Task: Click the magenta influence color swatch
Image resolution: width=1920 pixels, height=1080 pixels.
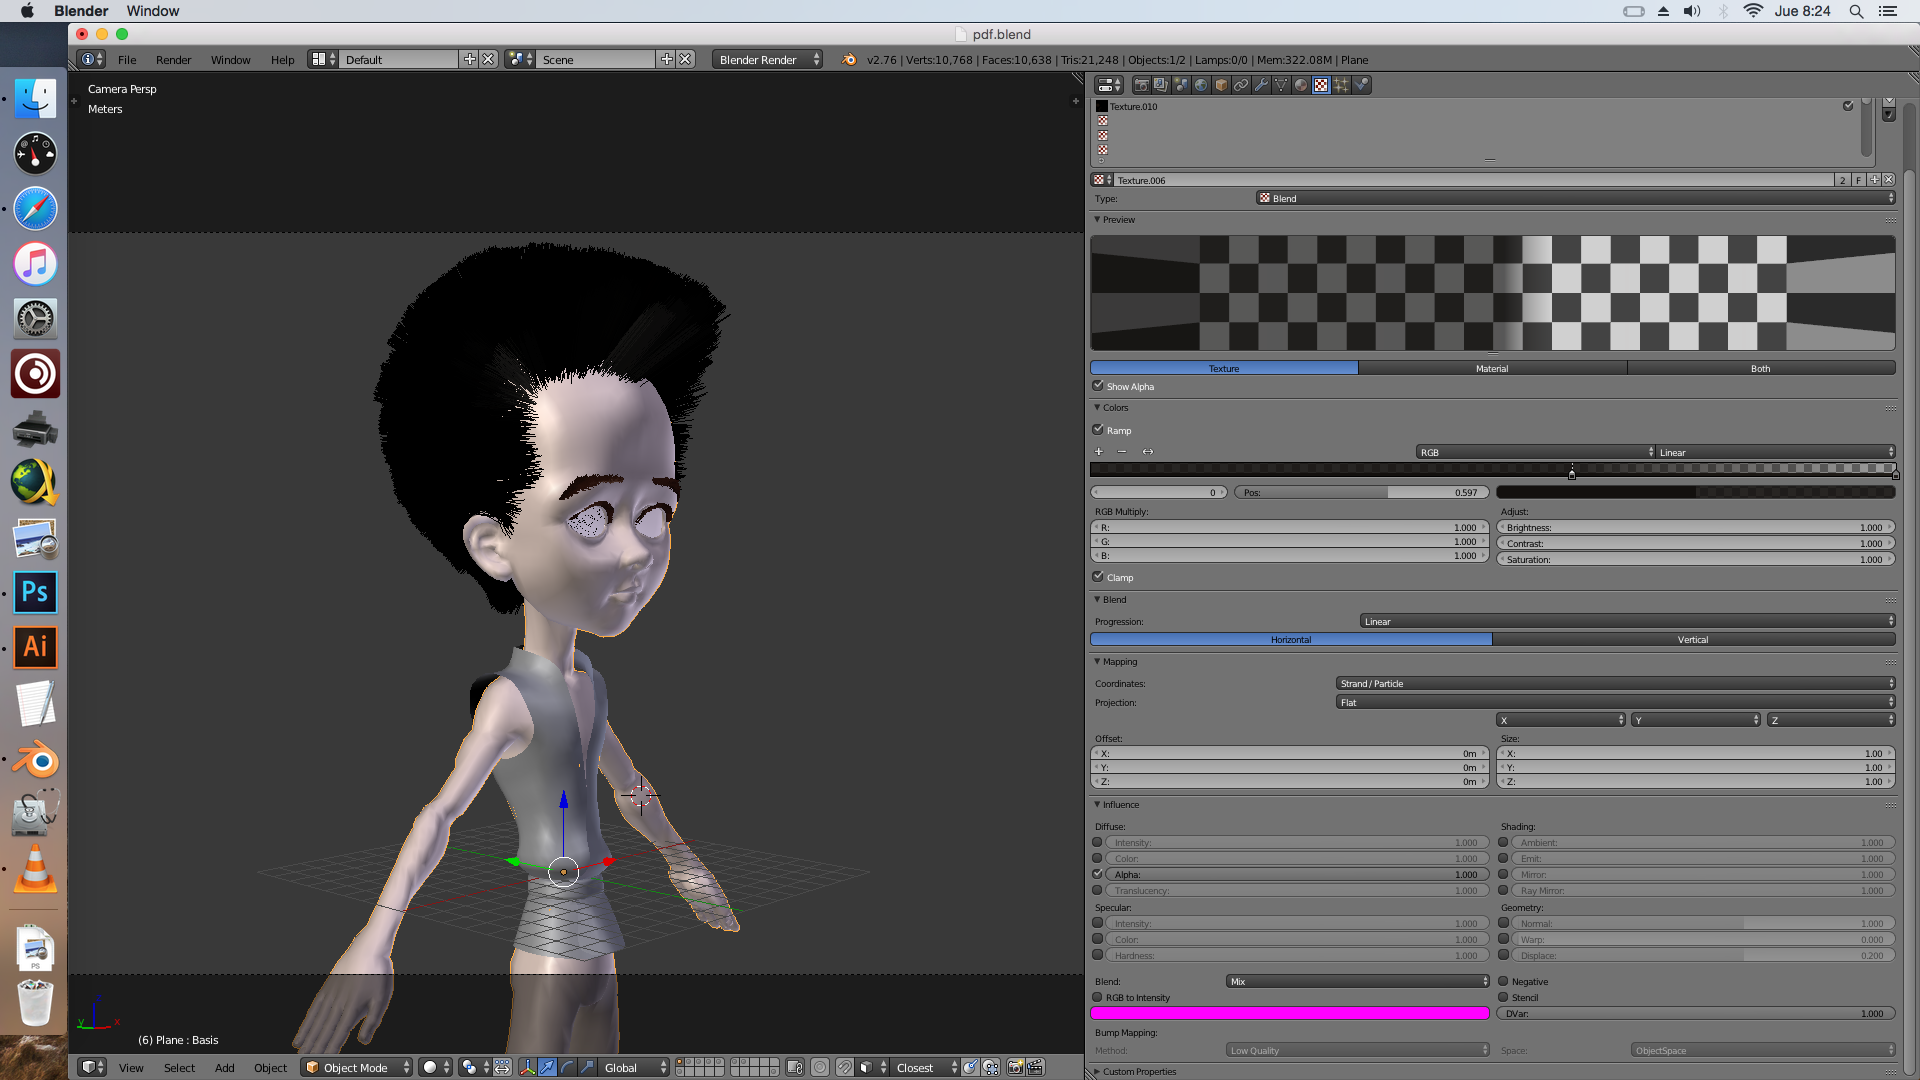Action: (1289, 1013)
